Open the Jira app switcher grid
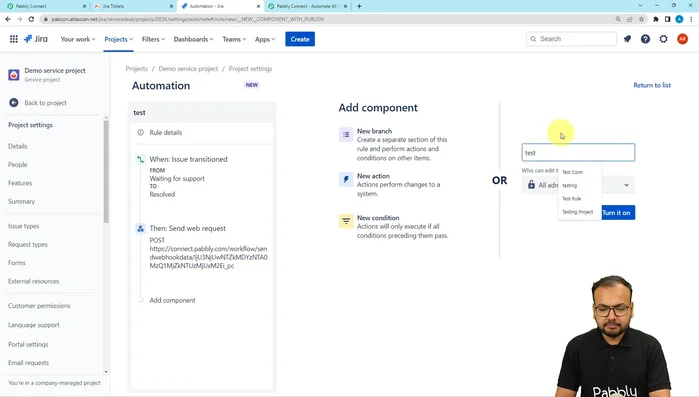This screenshot has width=699, height=397. (14, 39)
